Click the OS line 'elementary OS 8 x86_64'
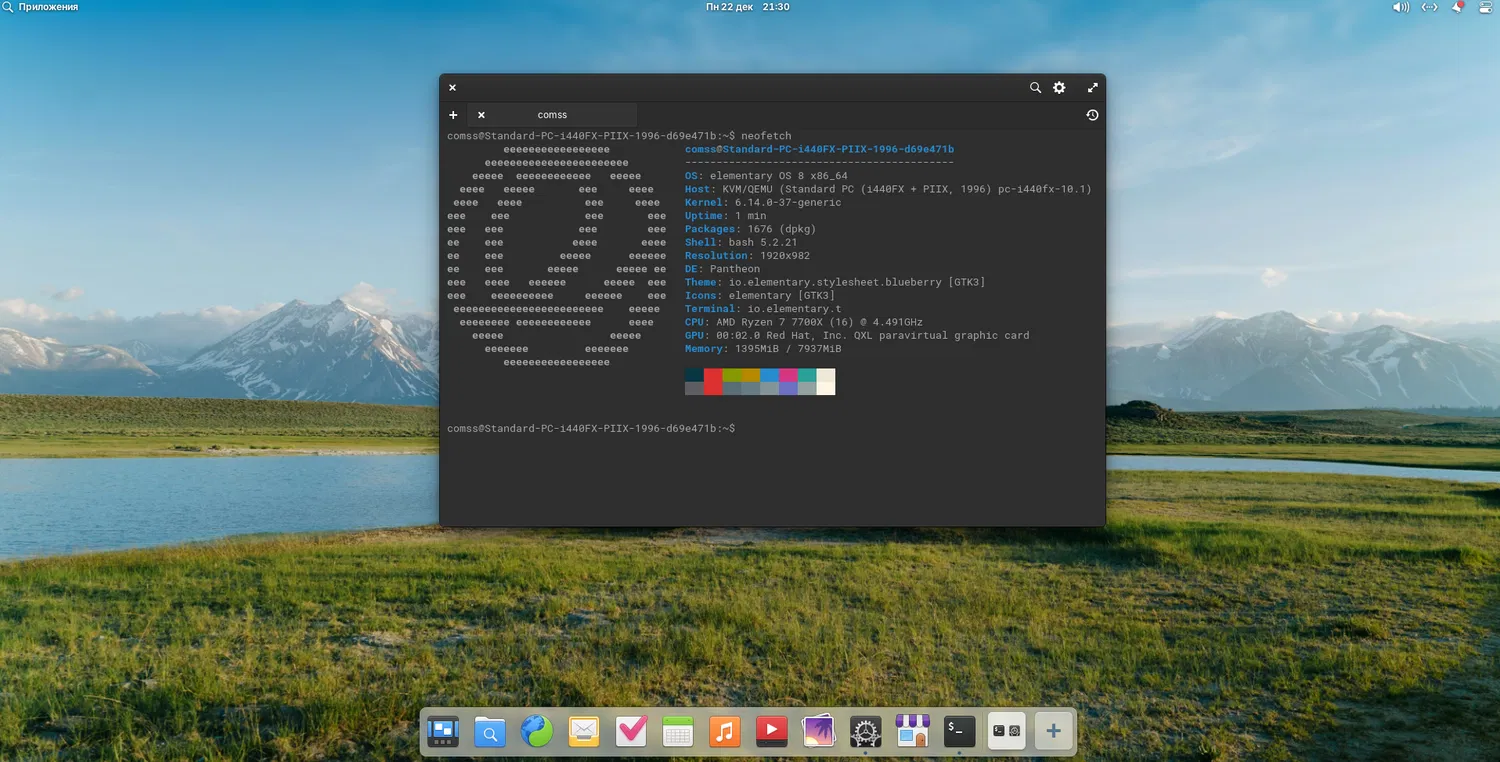 coord(766,176)
